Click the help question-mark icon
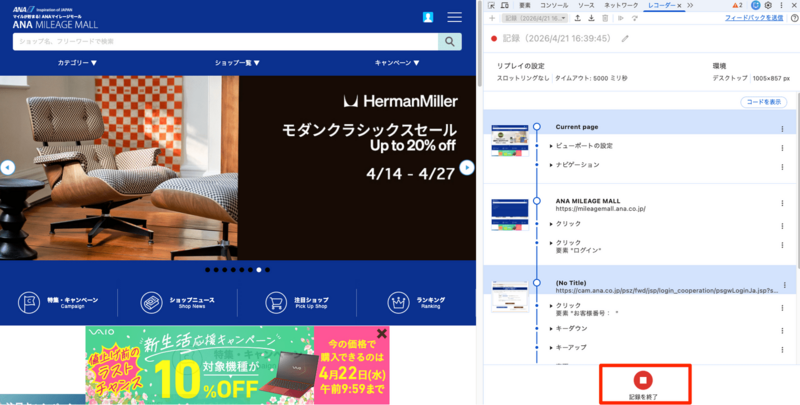The width and height of the screenshot is (800, 405). click(x=794, y=18)
